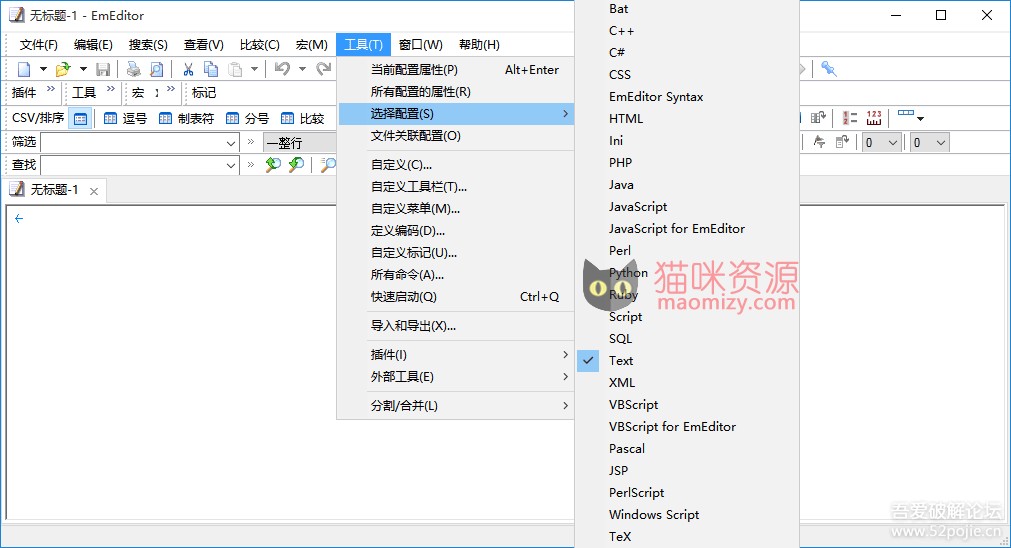Open 导入和导出(X)... menu entry
This screenshot has width=1011, height=548.
pyautogui.click(x=456, y=326)
